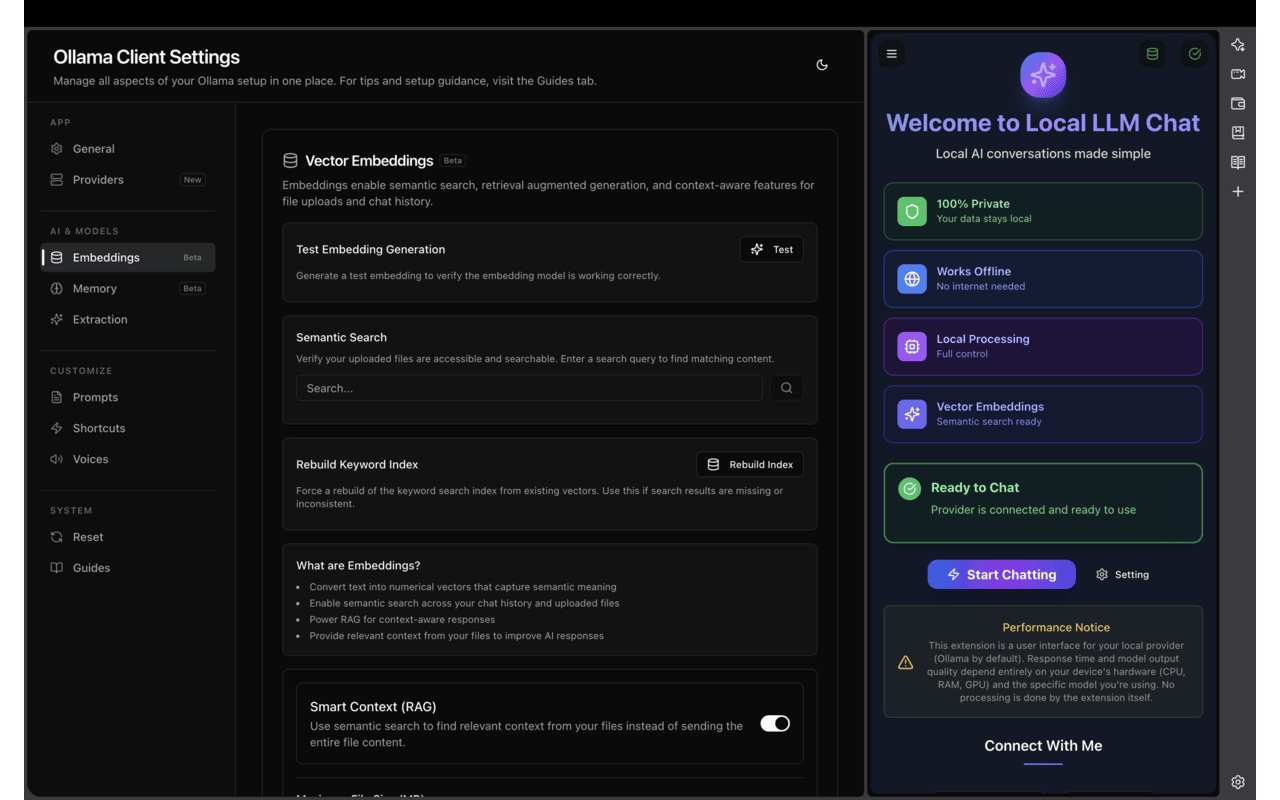Screen dimensions: 1280x800
Task: Open side strip settings gear at the bottom
Action: pyautogui.click(x=1238, y=782)
